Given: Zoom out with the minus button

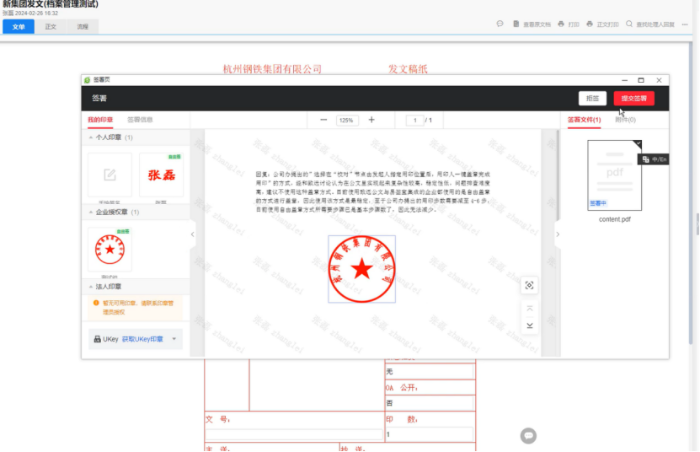Looking at the screenshot, I should click(324, 120).
